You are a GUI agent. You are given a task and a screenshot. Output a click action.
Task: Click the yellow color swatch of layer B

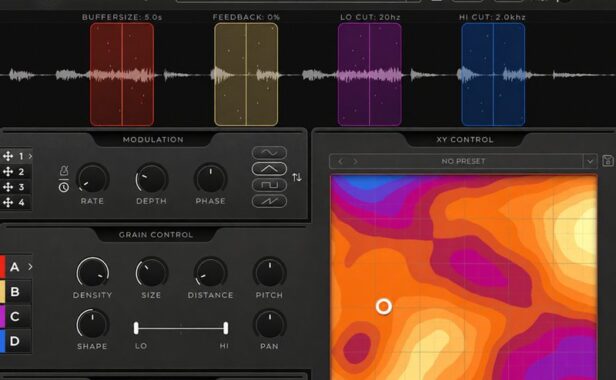[x=2, y=292]
